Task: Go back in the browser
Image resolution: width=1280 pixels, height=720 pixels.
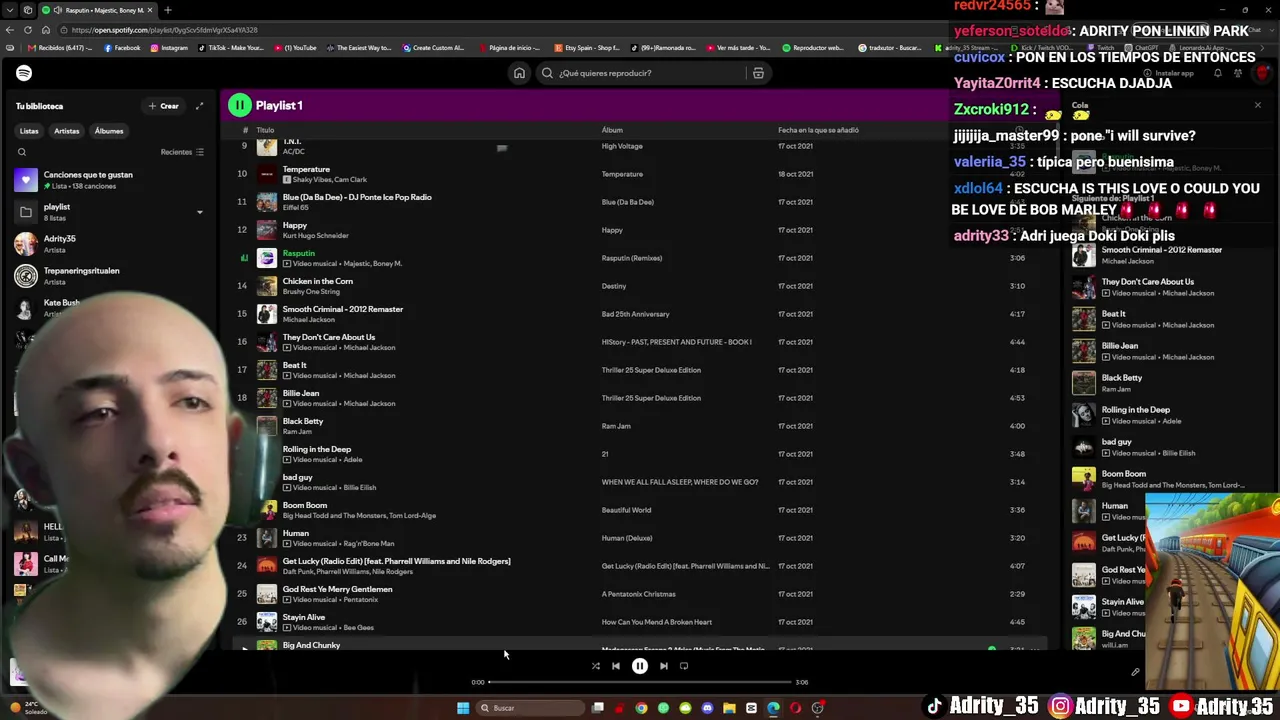Action: 10,30
